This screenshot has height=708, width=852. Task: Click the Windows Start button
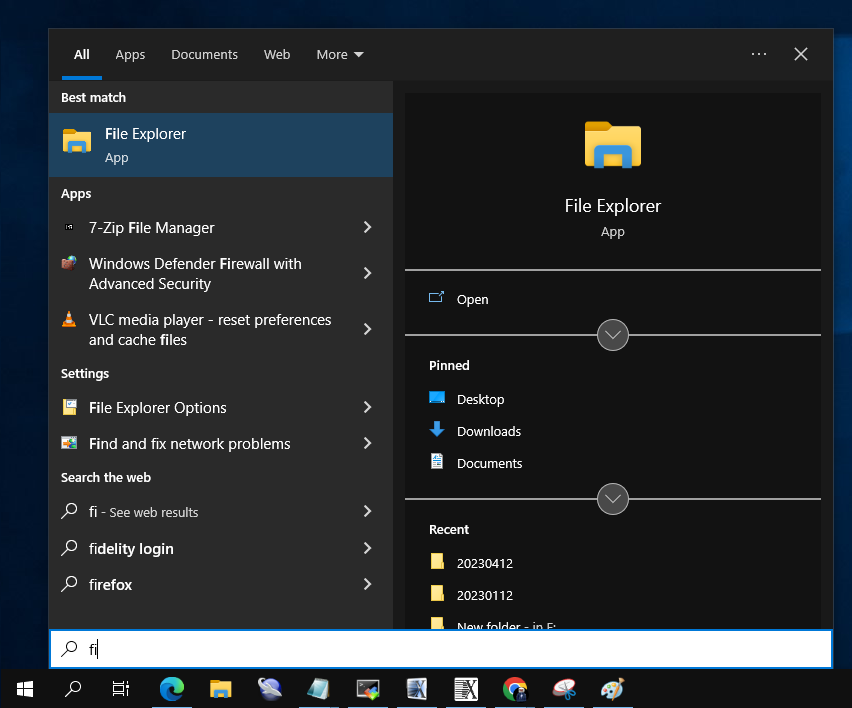point(25,688)
